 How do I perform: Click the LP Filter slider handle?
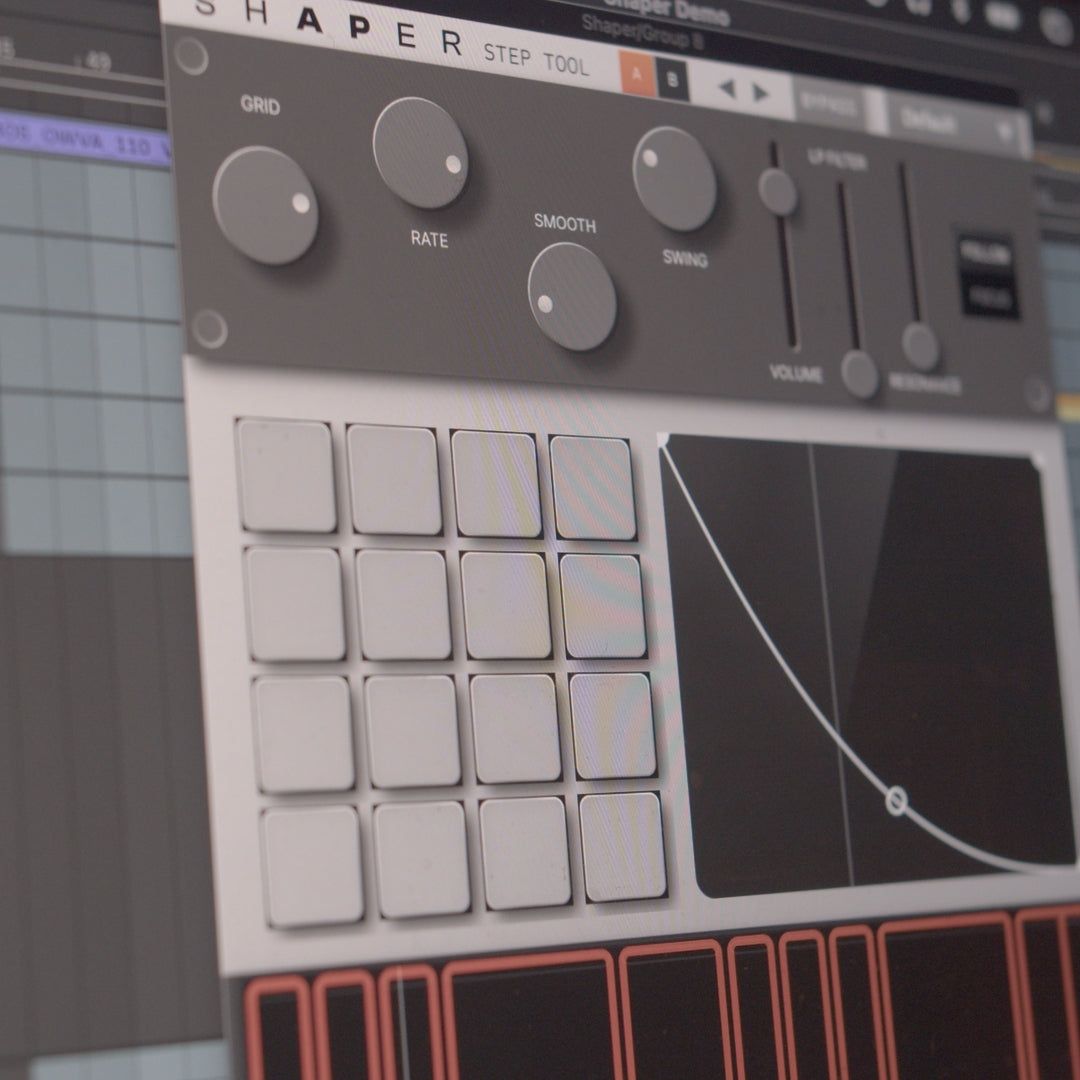(x=859, y=374)
